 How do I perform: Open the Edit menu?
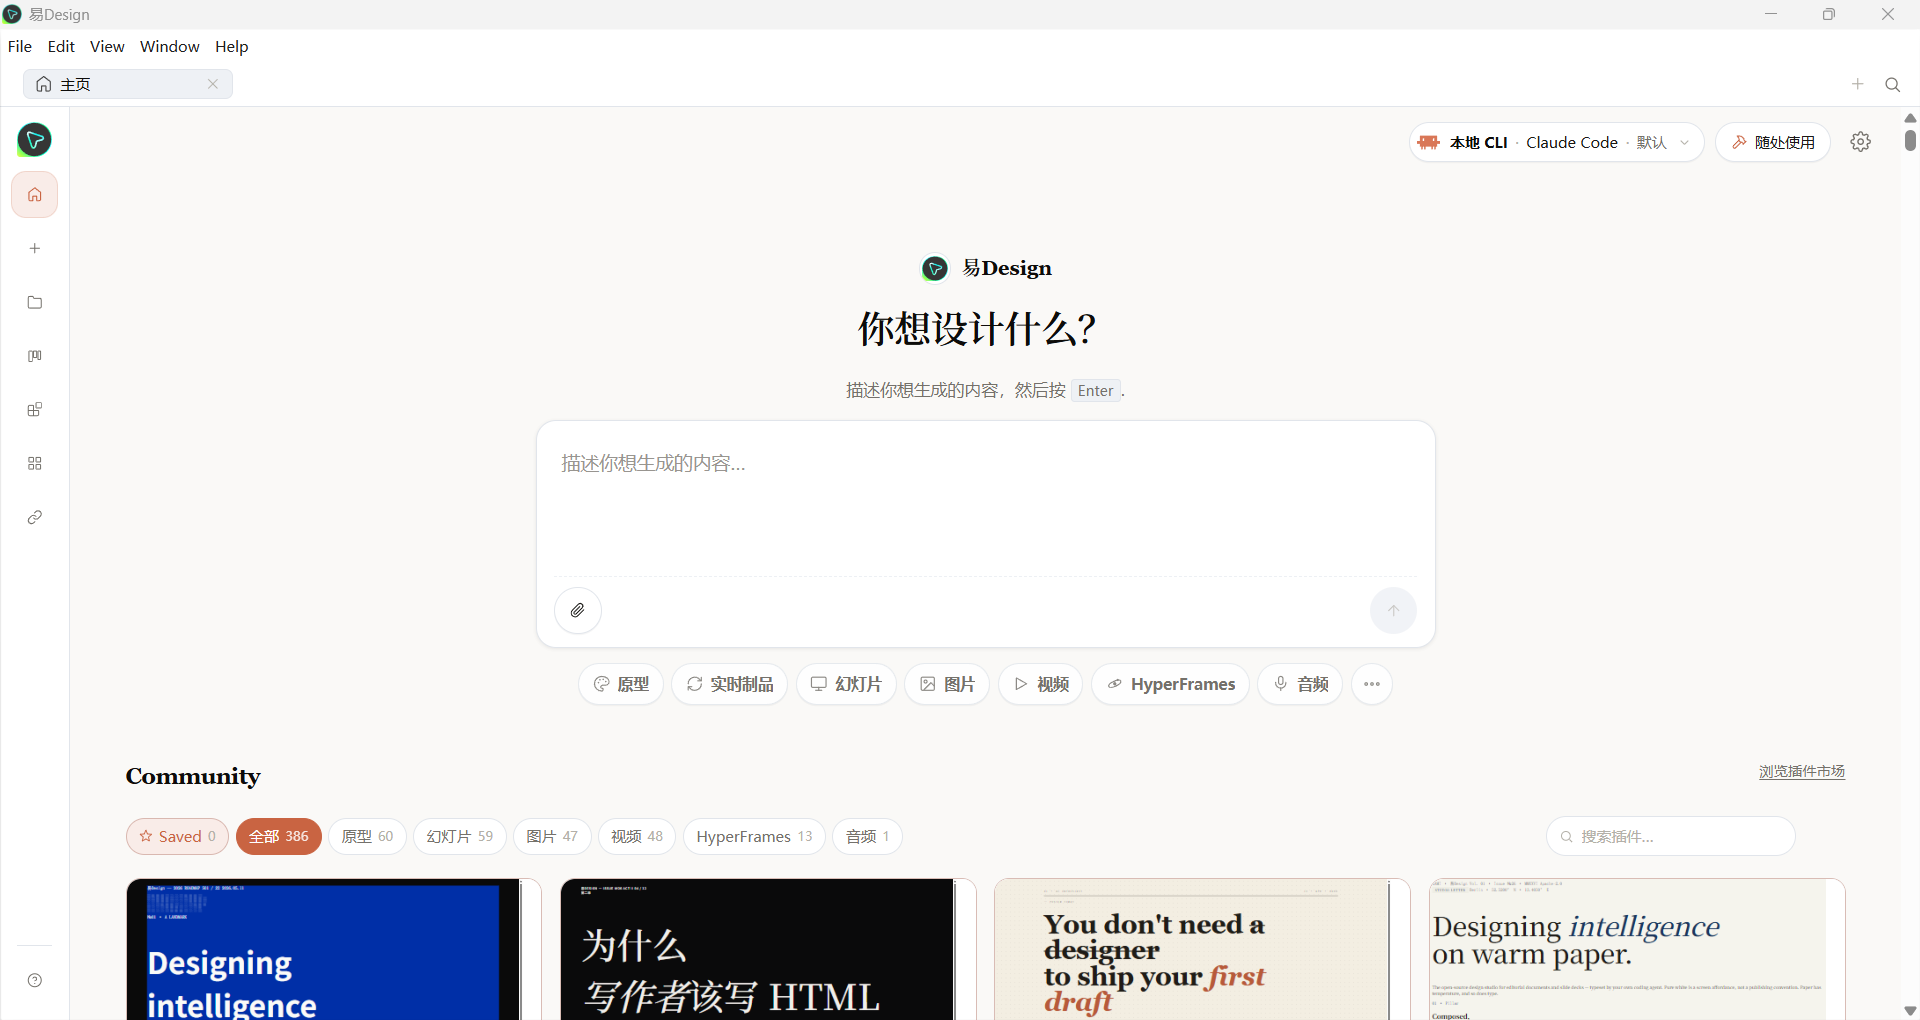click(61, 46)
